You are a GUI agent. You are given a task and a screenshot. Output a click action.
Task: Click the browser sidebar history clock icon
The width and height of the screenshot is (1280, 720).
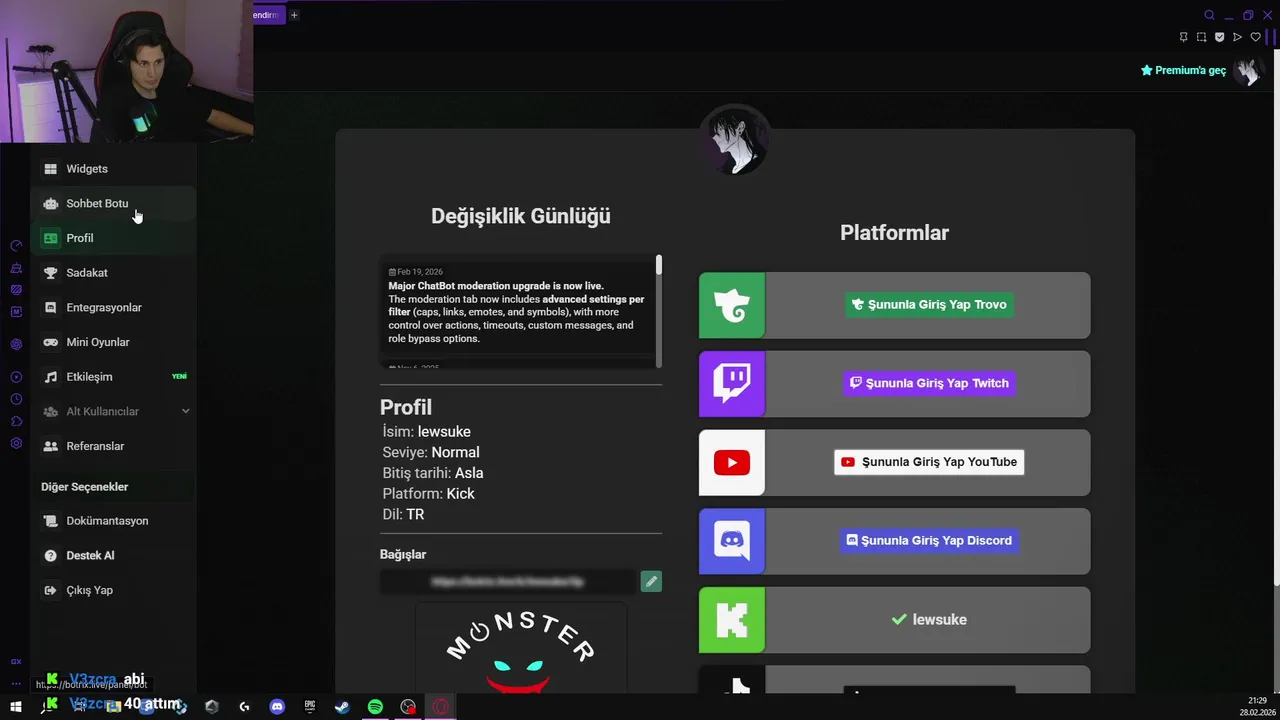tap(16, 399)
